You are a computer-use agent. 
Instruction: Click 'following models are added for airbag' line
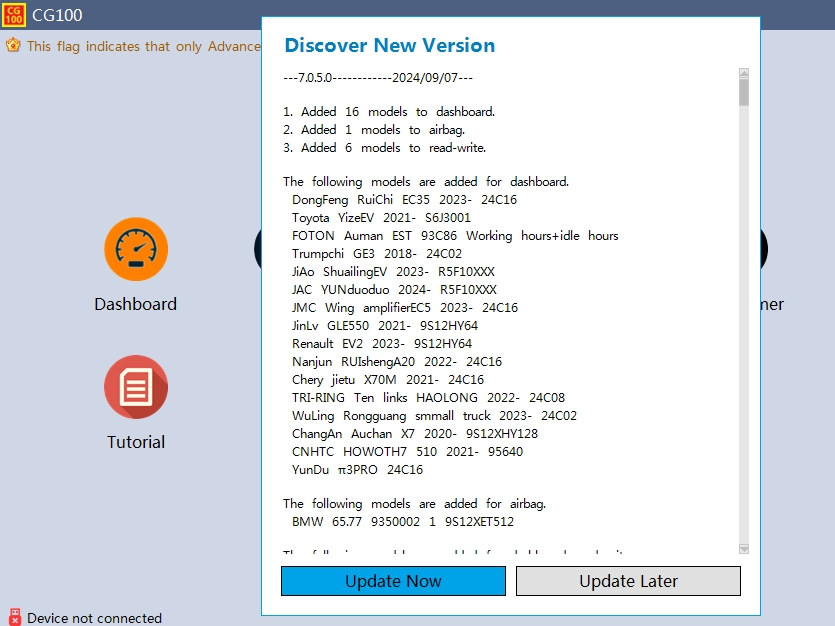414,504
